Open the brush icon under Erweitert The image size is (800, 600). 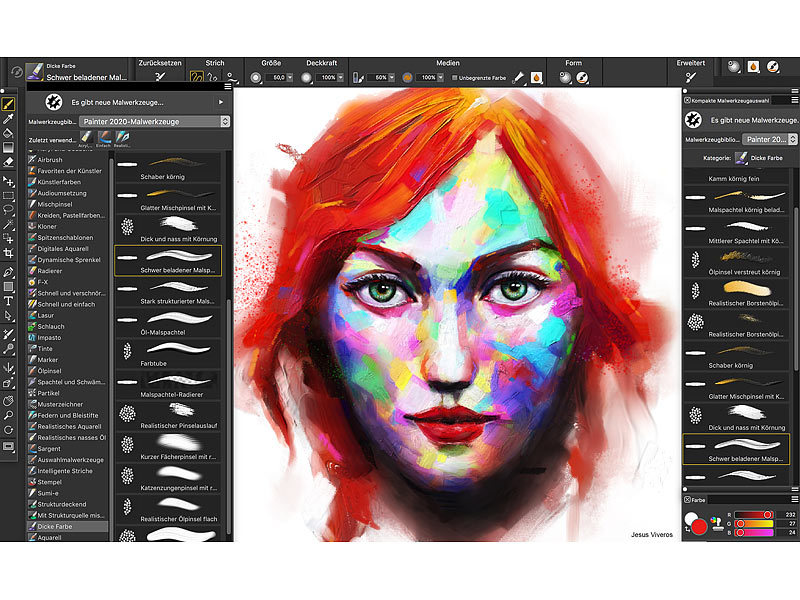[x=690, y=78]
